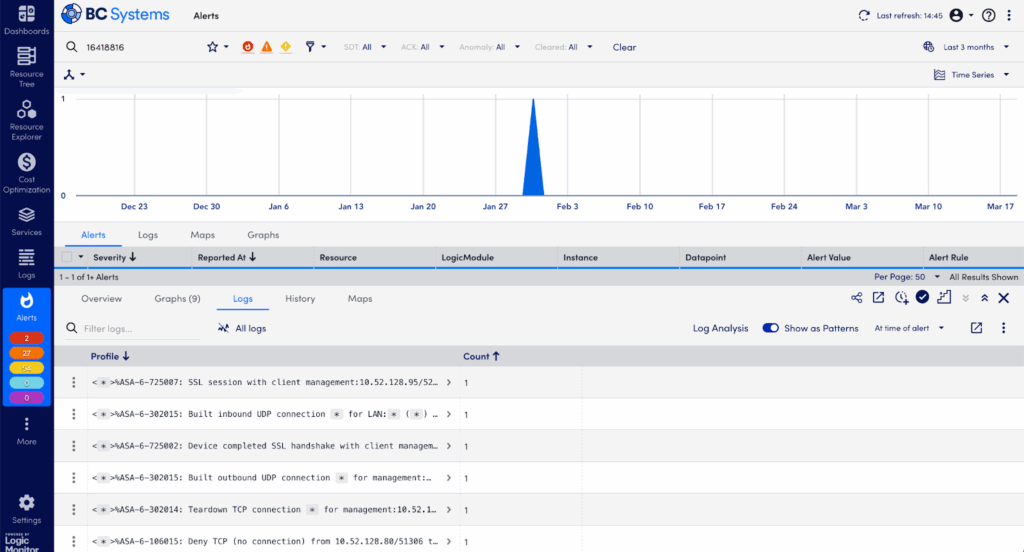Open Logs from the left sidebar
Screen dimensions: 1024x552
pos(26,263)
